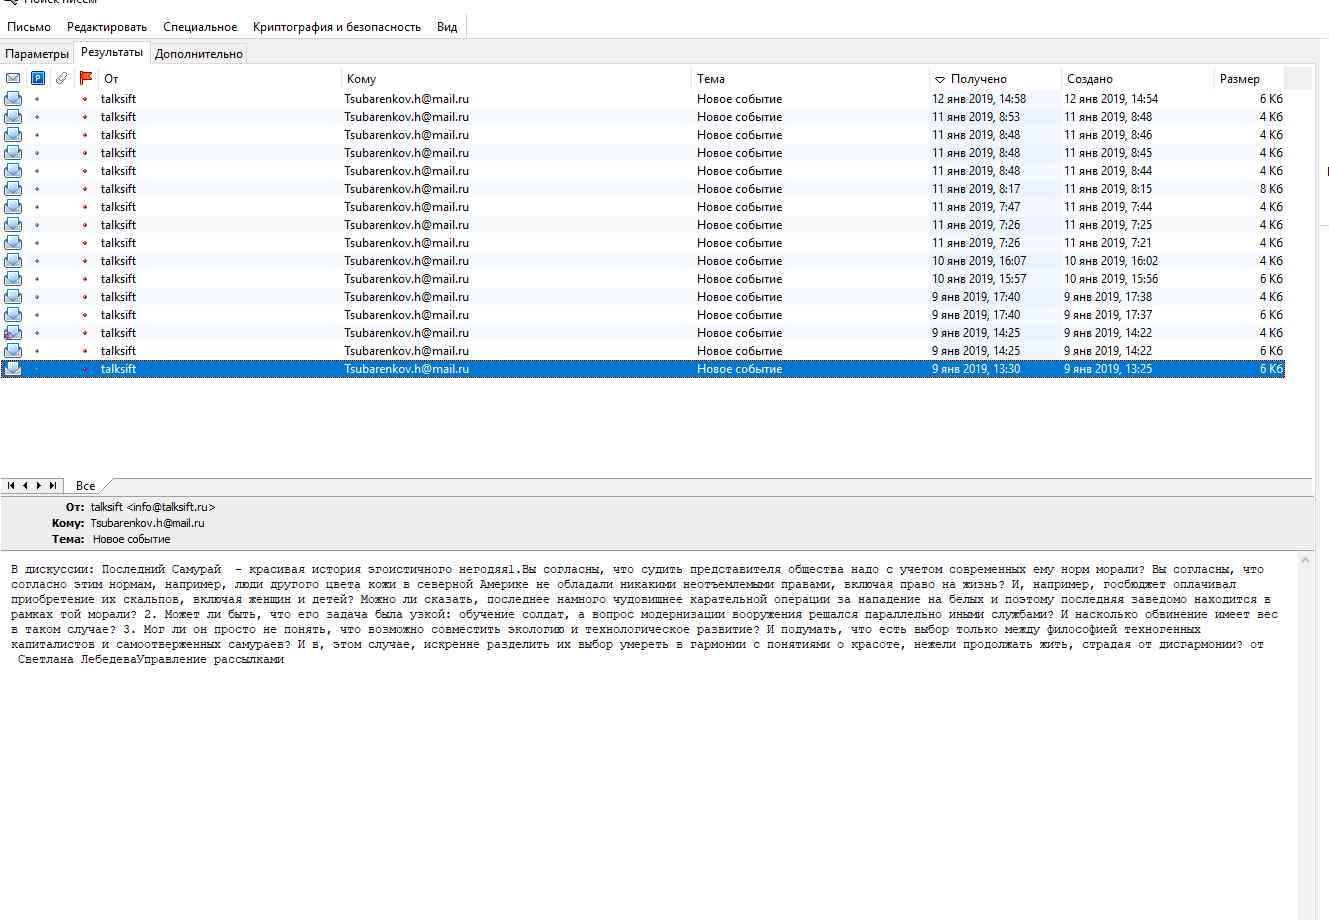Jump to first tab with navigation arrow
Screen dimensions: 1329x920
(x=11, y=486)
